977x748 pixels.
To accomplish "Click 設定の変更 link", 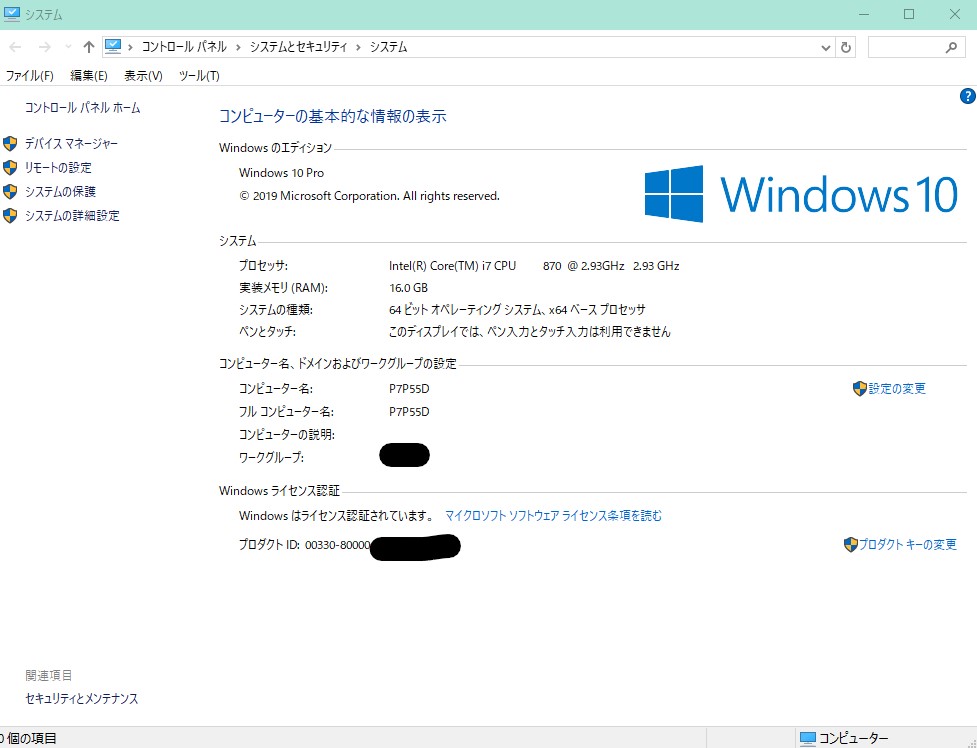I will pyautogui.click(x=896, y=389).
